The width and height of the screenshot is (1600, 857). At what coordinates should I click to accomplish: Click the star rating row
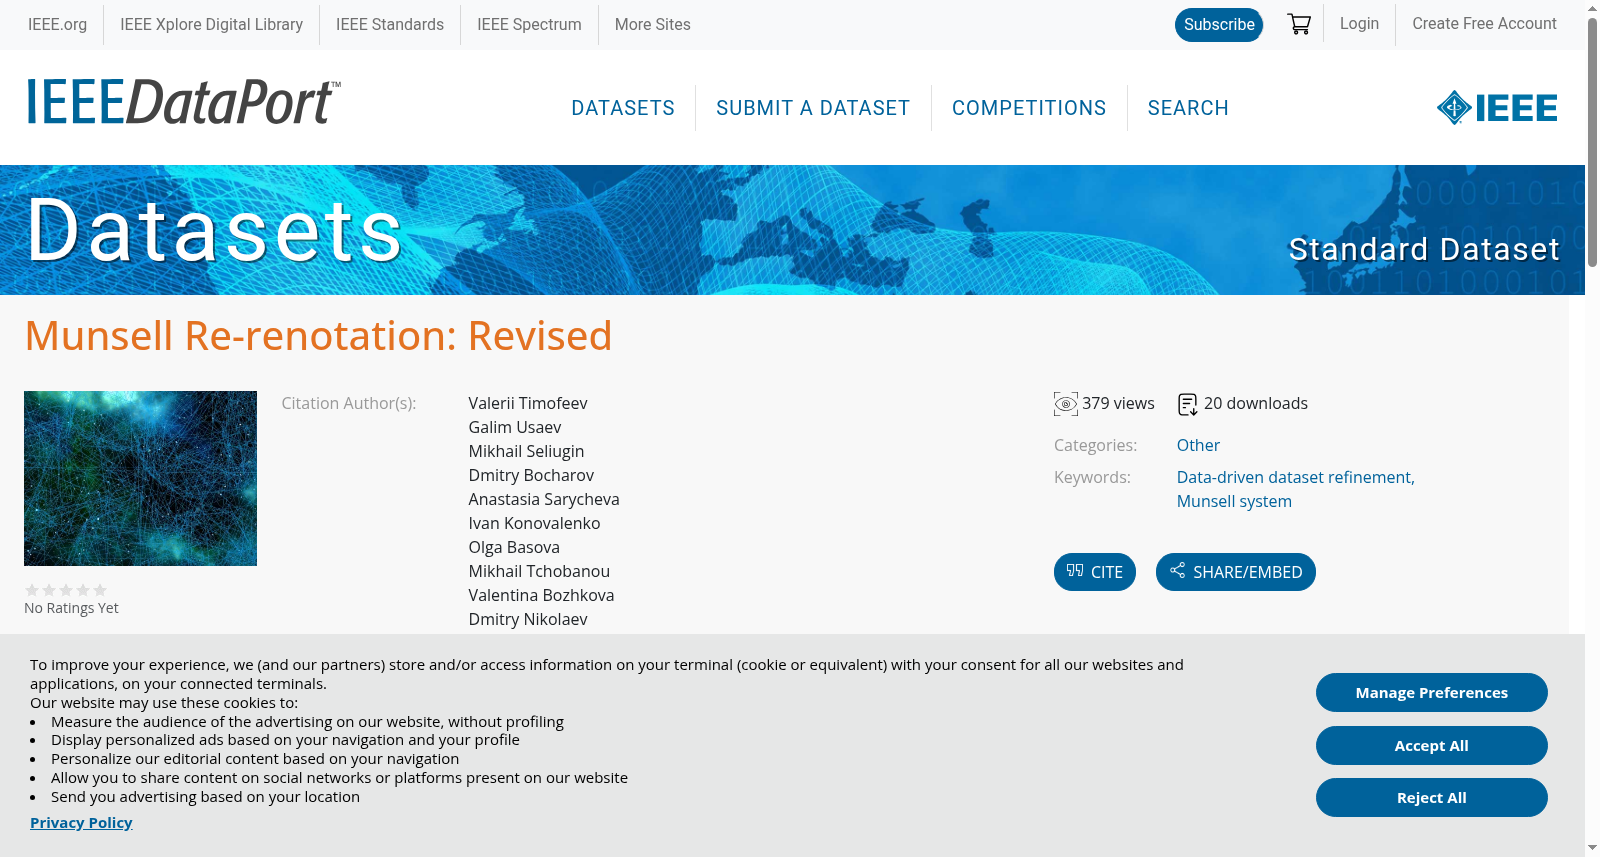(66, 590)
